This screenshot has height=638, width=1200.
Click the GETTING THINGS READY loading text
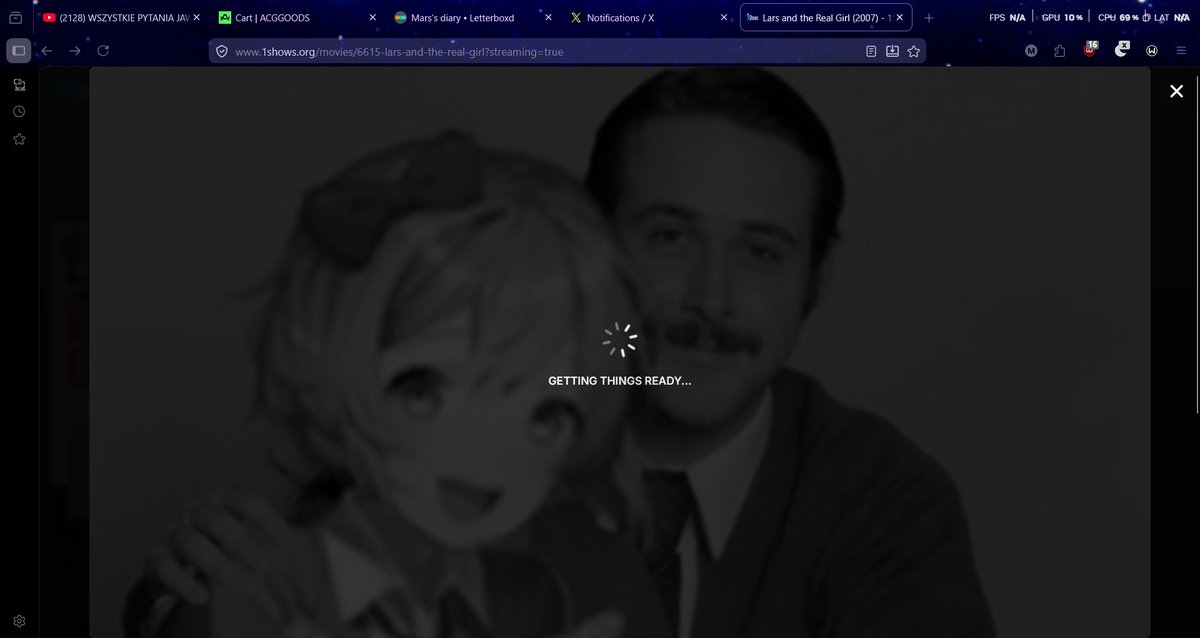pyautogui.click(x=619, y=381)
